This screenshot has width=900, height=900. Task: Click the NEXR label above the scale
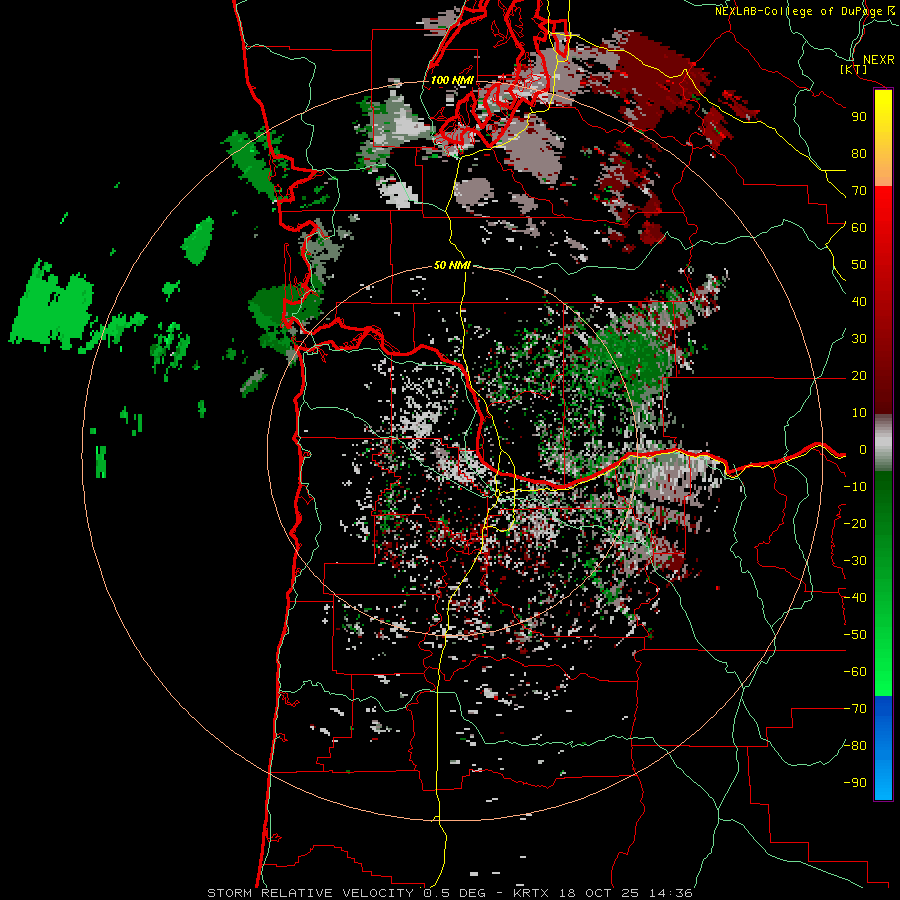[879, 60]
